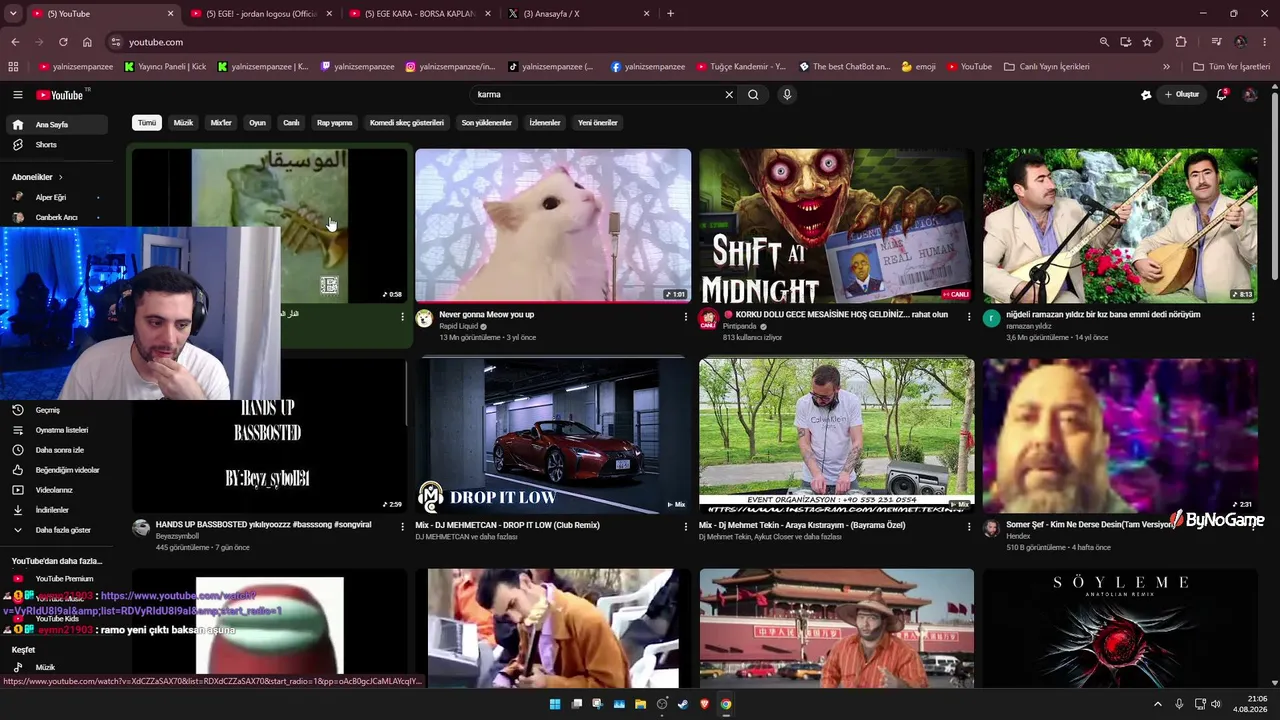Switch to the Anasayfa / X tab
The height and width of the screenshot is (720, 1280).
pos(578,14)
